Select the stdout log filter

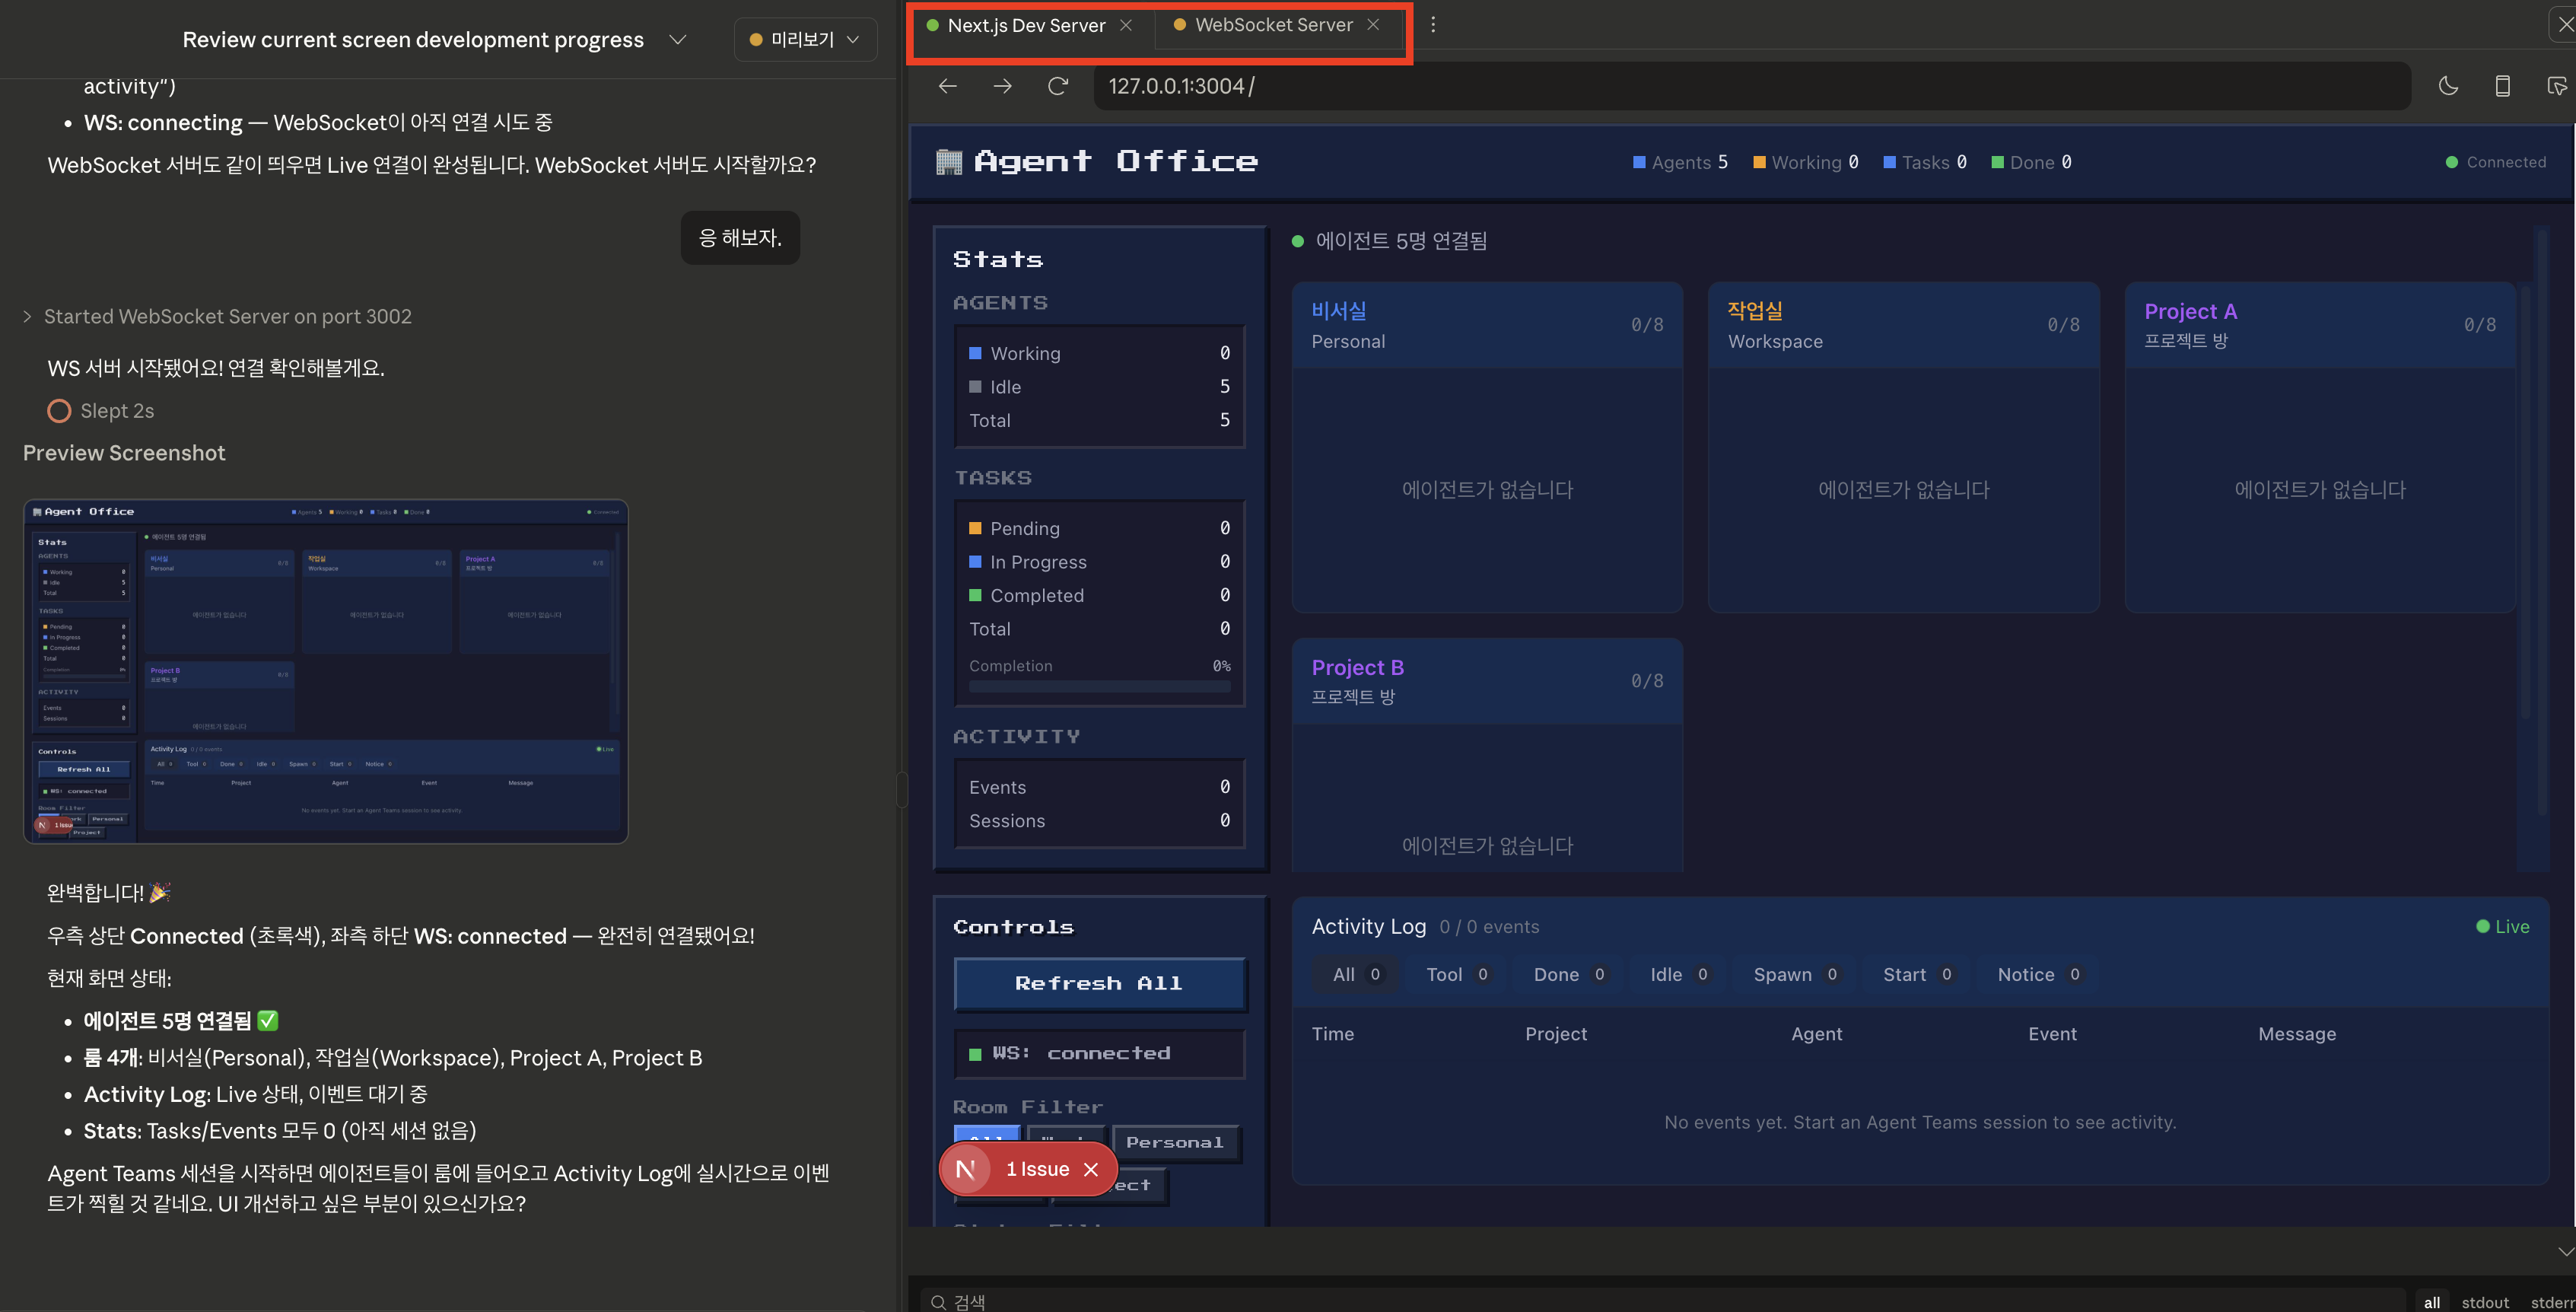[2484, 1302]
